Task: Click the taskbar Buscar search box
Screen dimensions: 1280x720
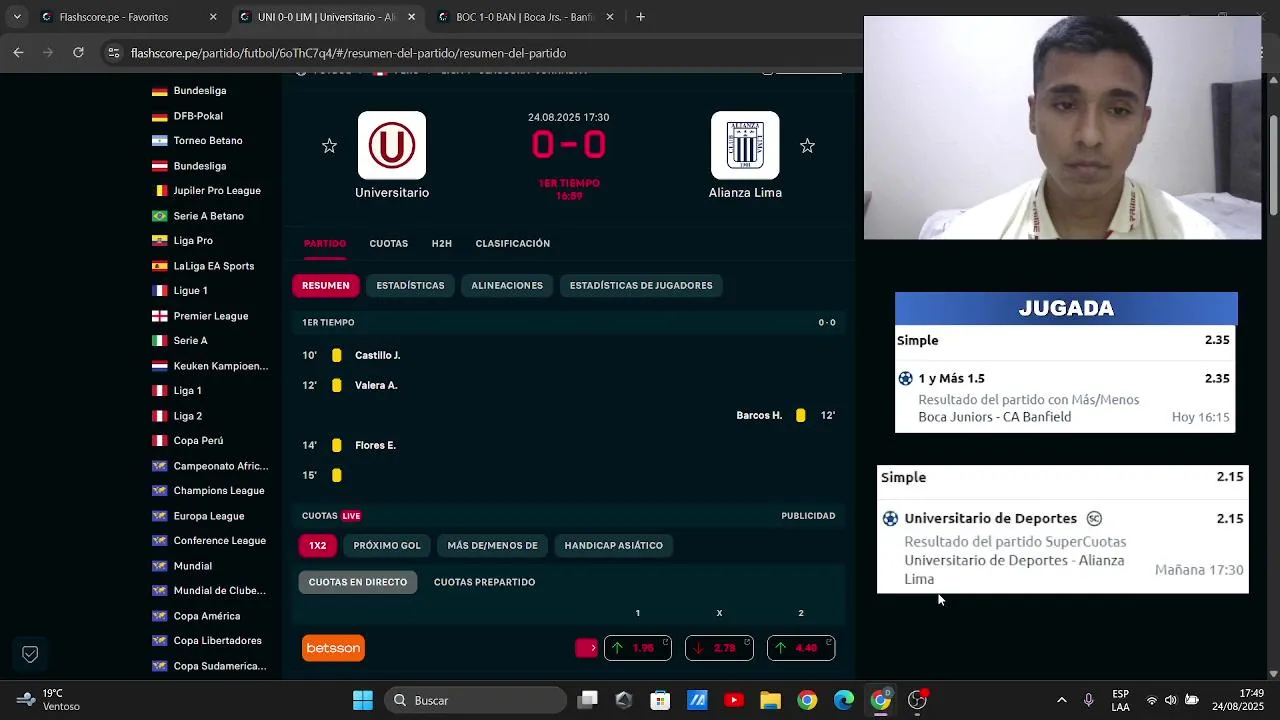Action: (x=475, y=700)
